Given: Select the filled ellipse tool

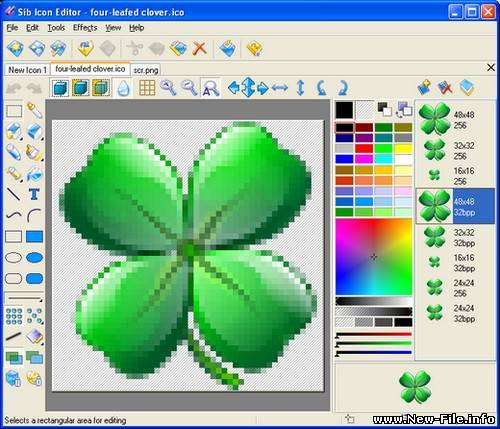Looking at the screenshot, I should (34, 257).
